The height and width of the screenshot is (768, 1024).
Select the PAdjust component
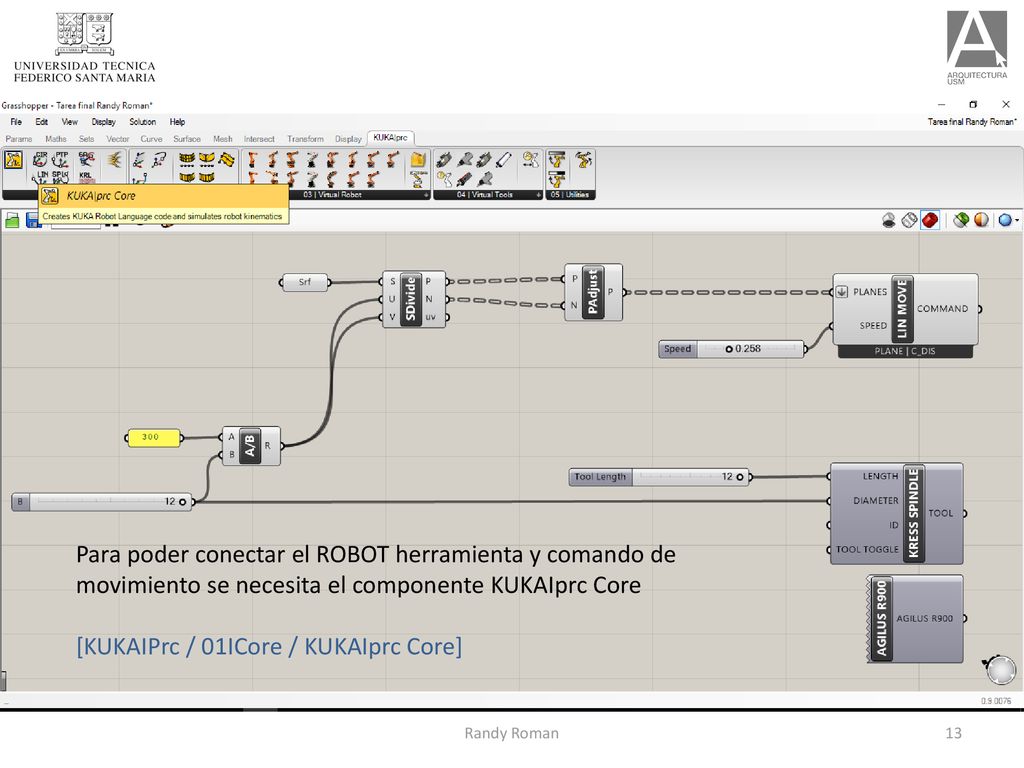tap(593, 292)
